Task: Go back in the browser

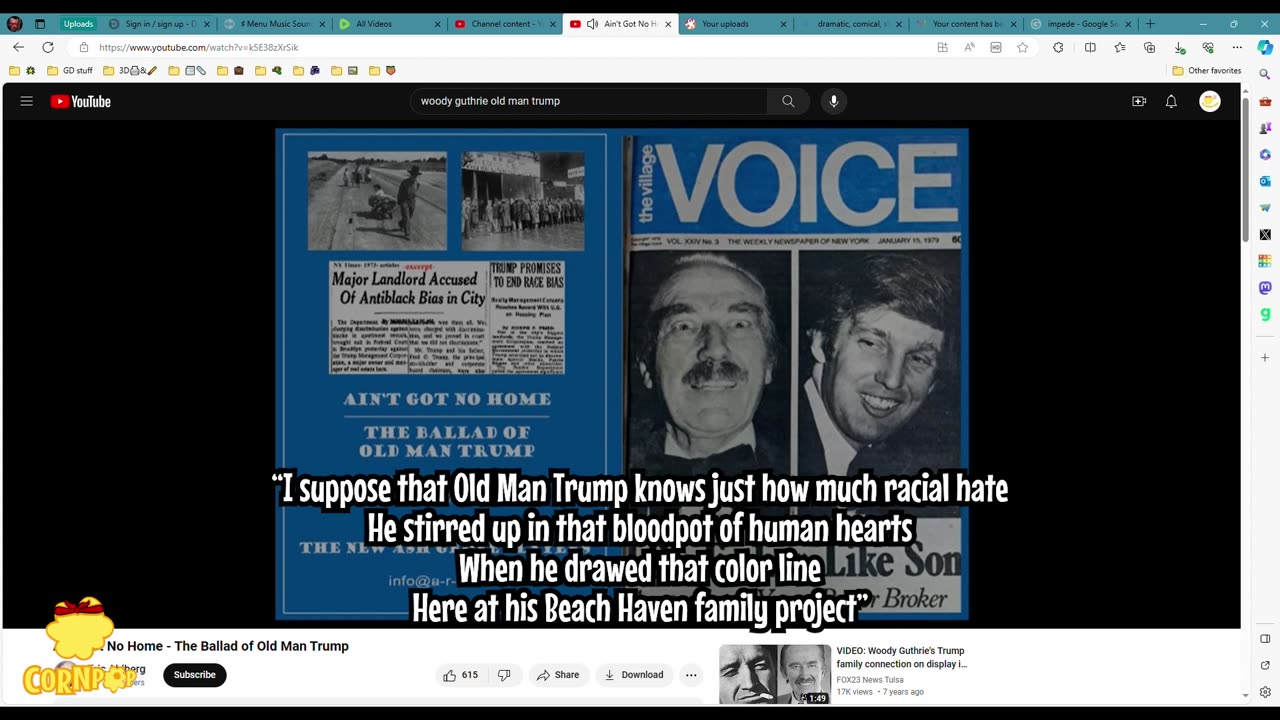Action: (18, 47)
